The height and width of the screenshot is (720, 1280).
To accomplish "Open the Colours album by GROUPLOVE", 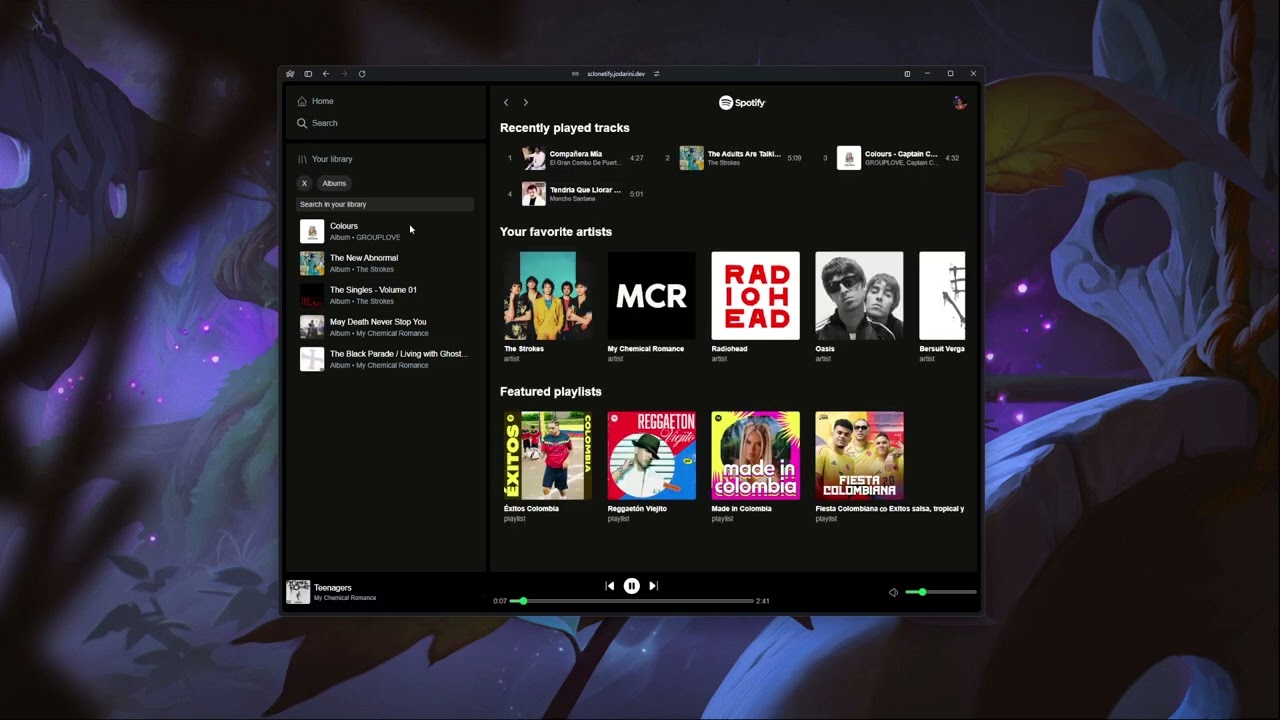I will click(x=385, y=231).
